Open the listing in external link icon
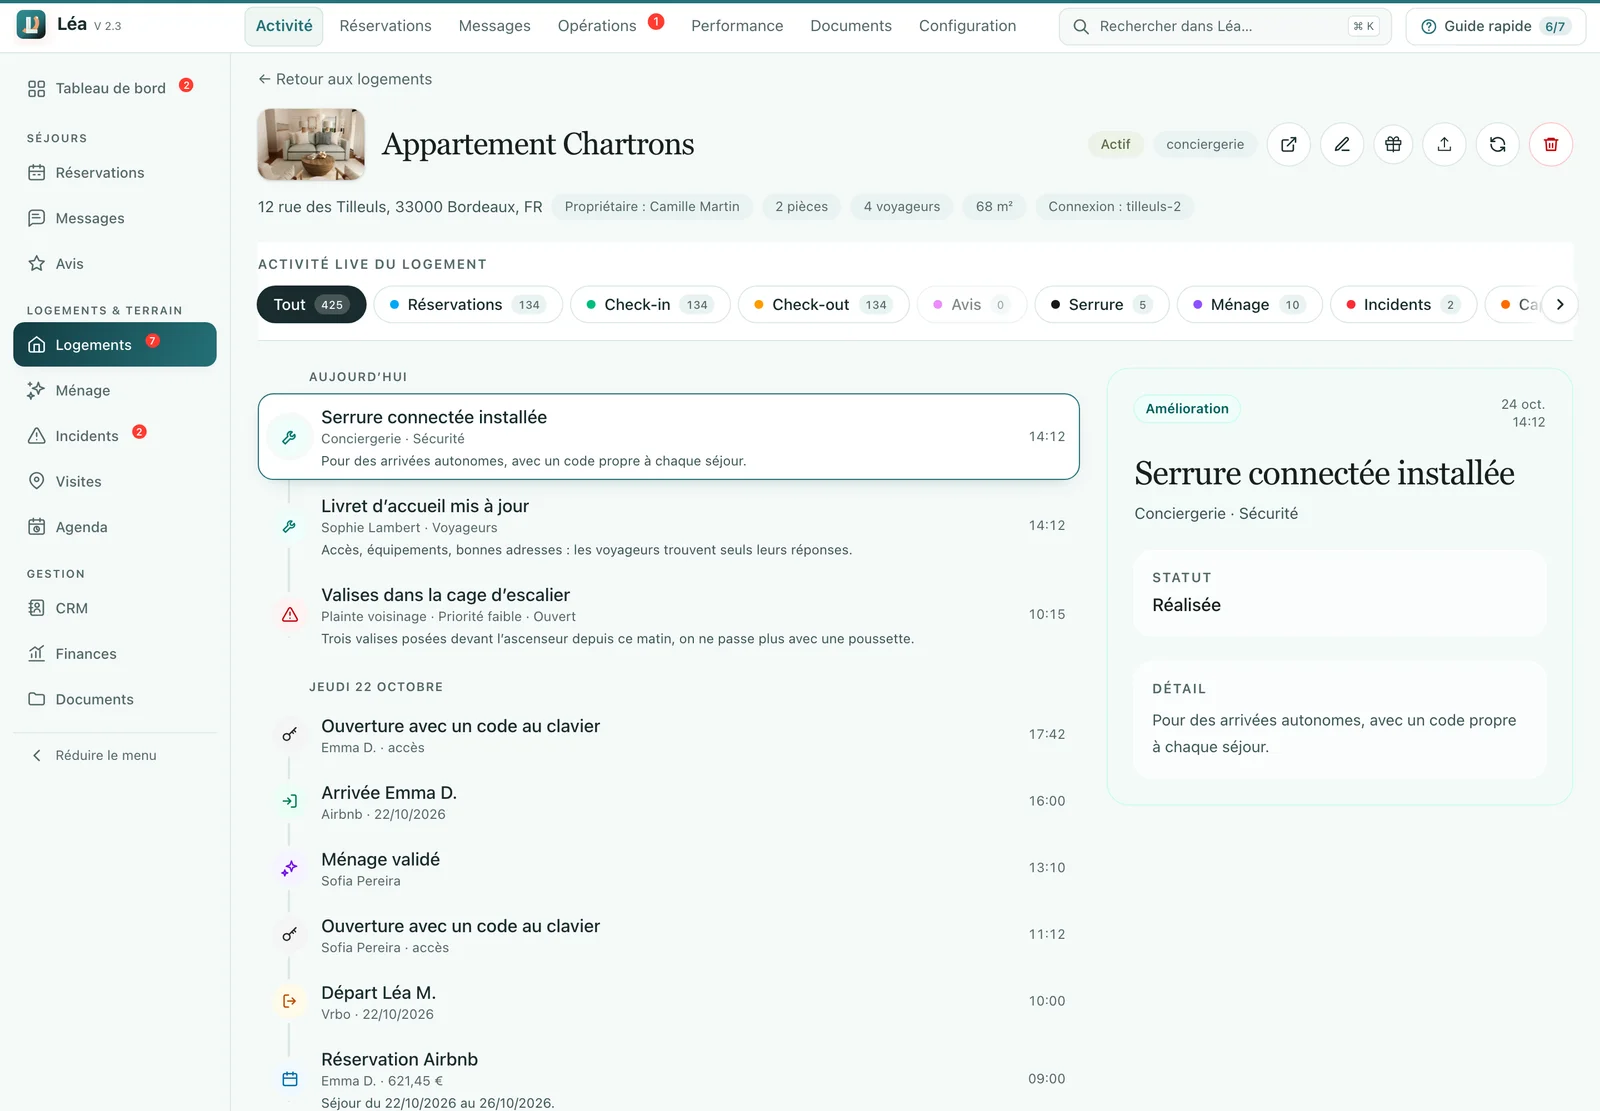The height and width of the screenshot is (1111, 1600). (x=1289, y=144)
